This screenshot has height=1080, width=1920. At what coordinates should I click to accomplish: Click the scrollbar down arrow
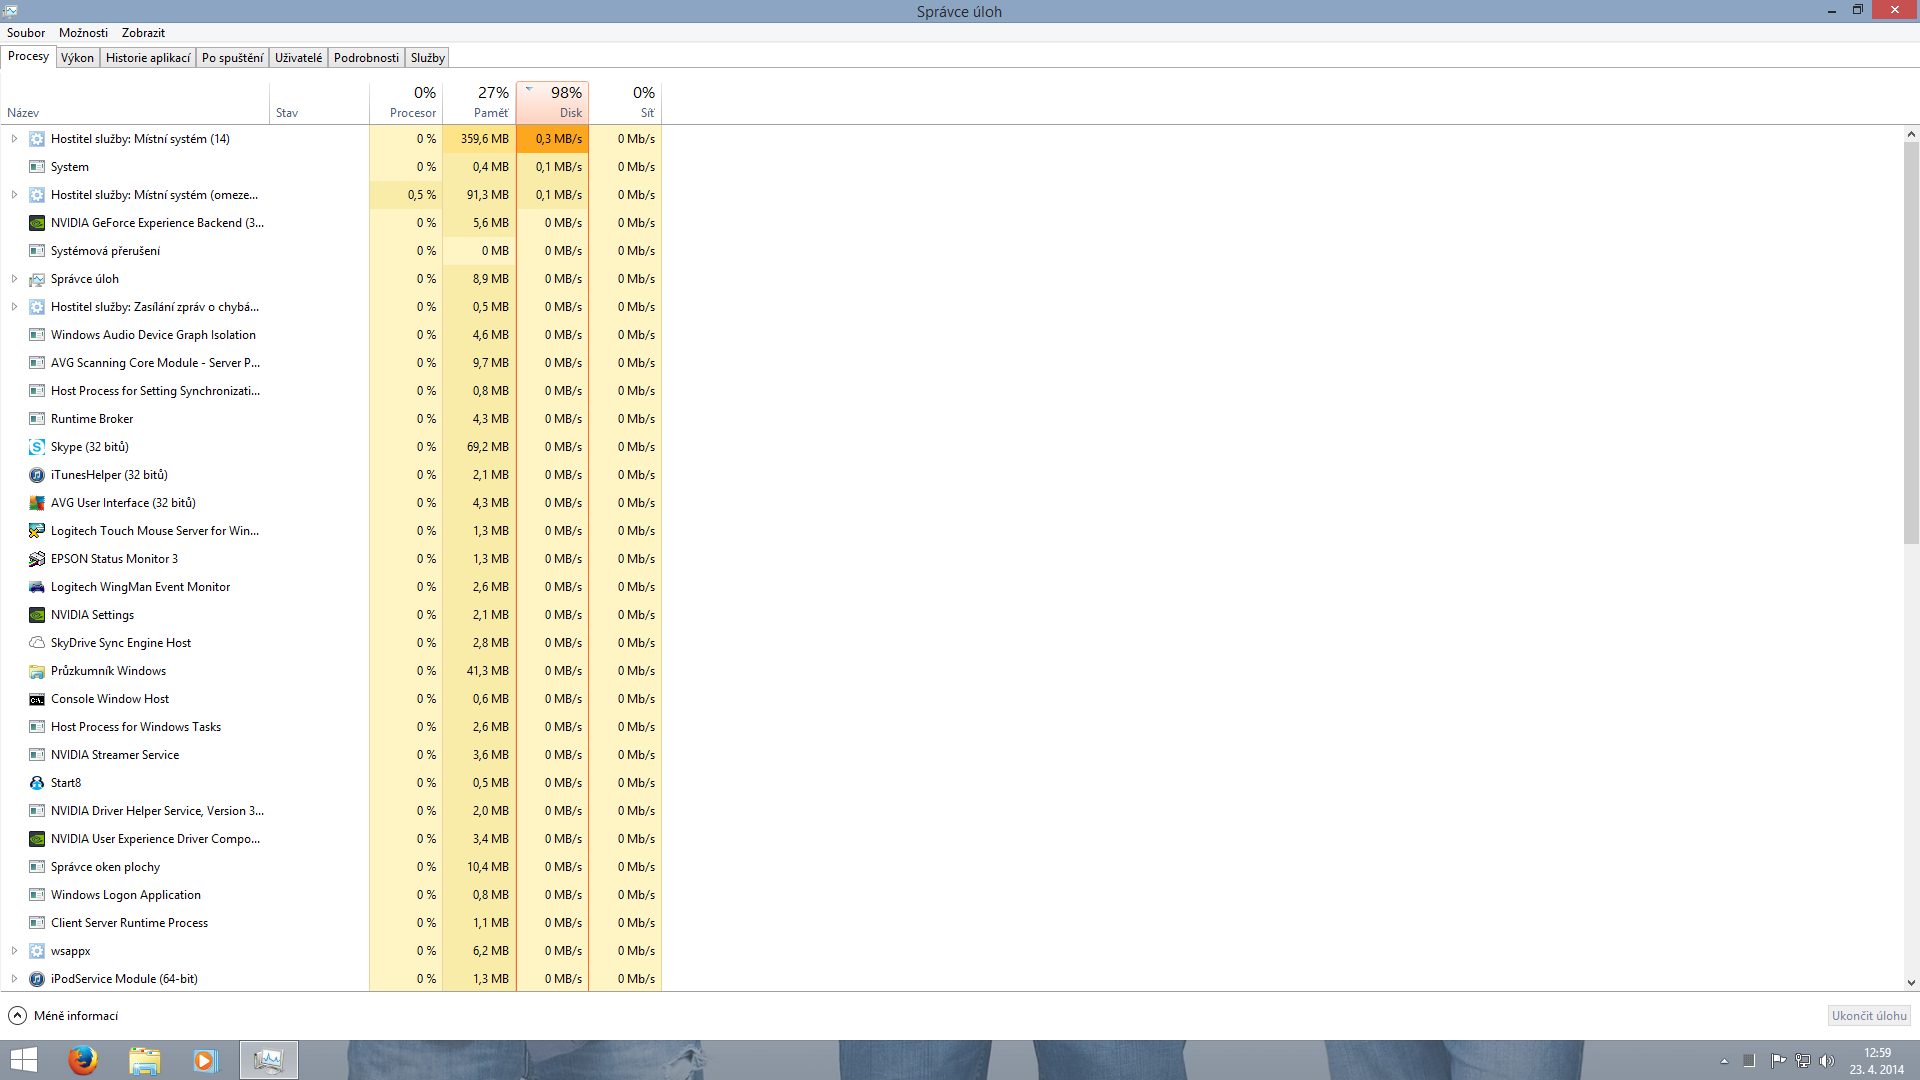click(1911, 983)
